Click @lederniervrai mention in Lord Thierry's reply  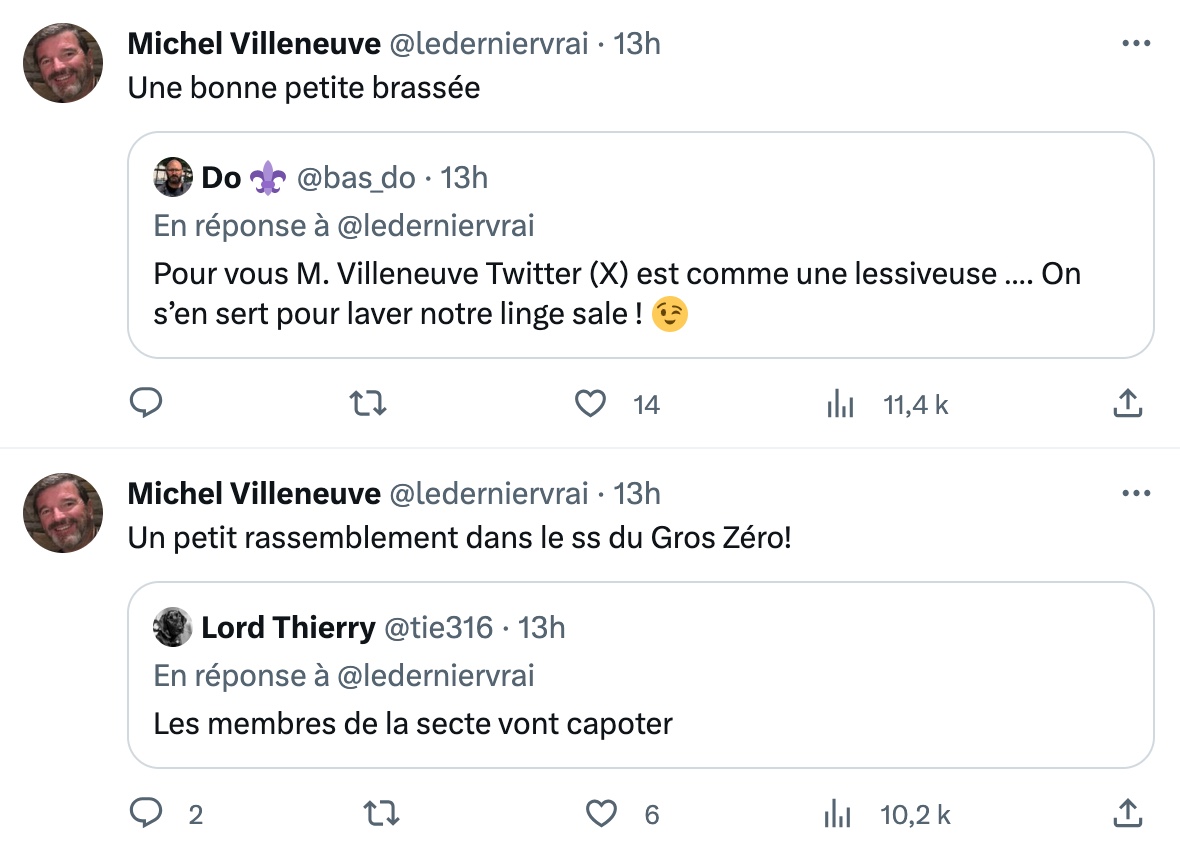coord(436,676)
